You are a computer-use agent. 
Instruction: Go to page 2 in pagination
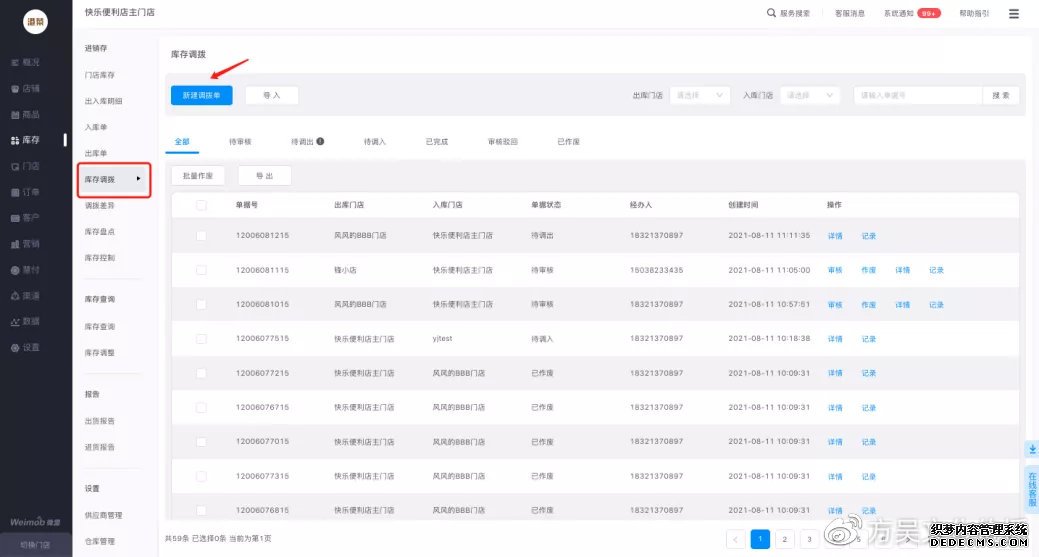tap(785, 539)
